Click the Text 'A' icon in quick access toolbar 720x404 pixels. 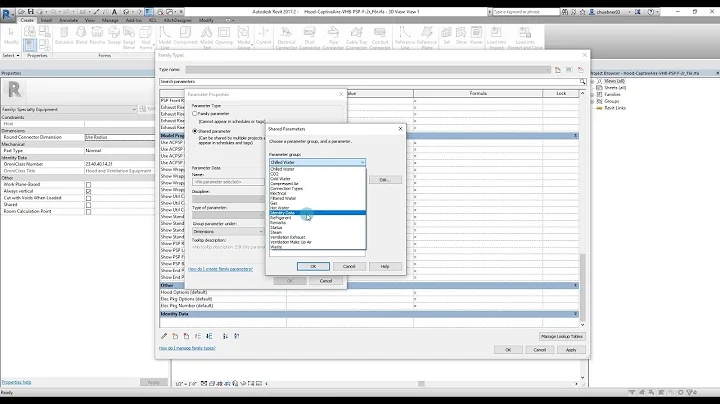(x=114, y=11)
